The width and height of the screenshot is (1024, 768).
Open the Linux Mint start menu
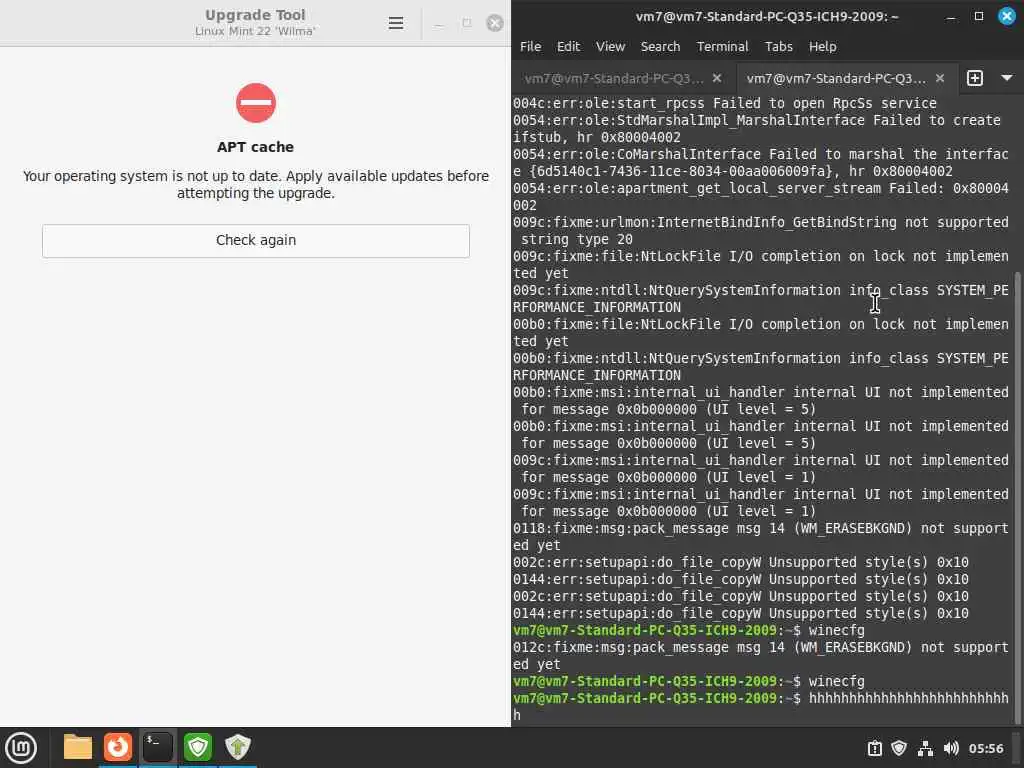(x=22, y=748)
